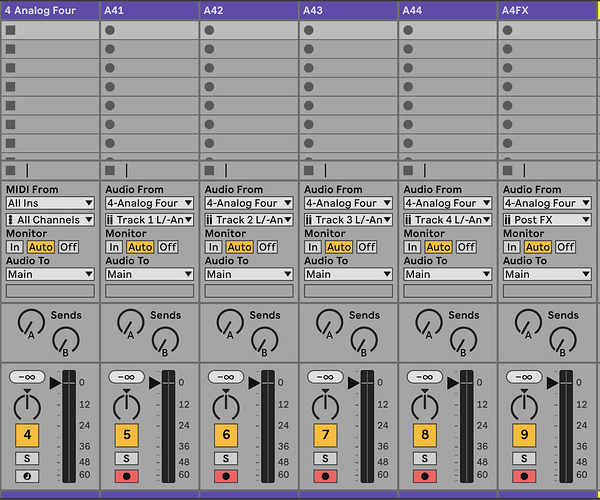
Task: Expand Audio To Main dropdown on A43
Action: point(347,274)
